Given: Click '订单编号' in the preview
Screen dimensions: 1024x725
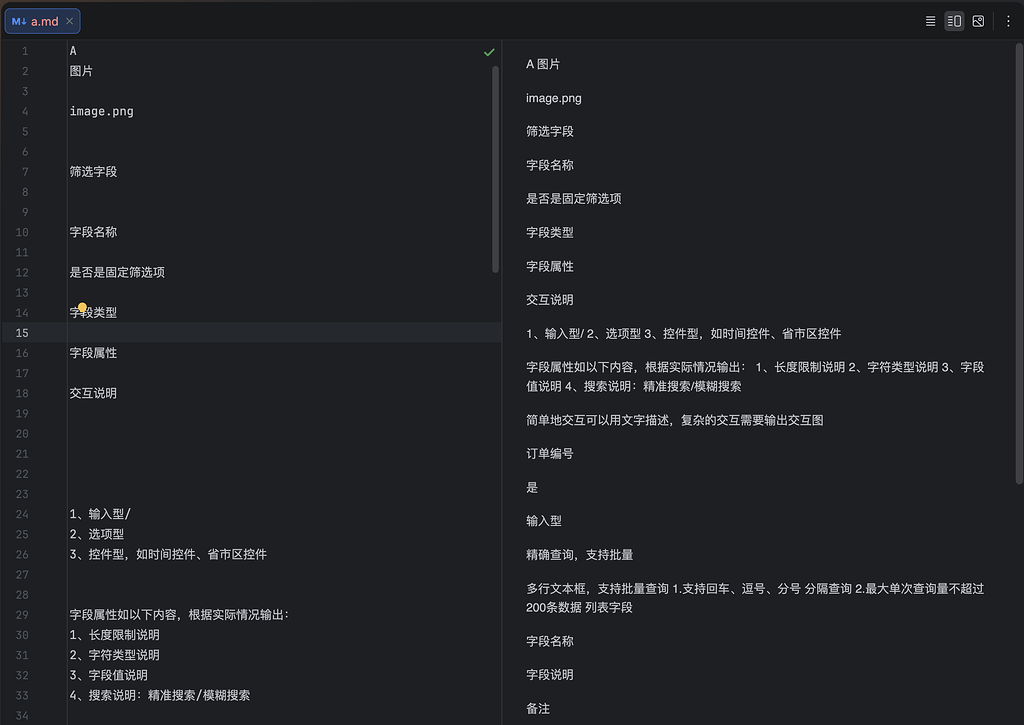Looking at the screenshot, I should coord(550,453).
